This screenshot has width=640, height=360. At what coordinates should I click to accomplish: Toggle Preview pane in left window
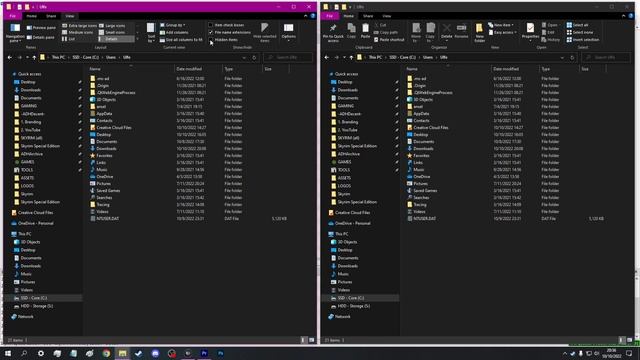[x=41, y=27]
